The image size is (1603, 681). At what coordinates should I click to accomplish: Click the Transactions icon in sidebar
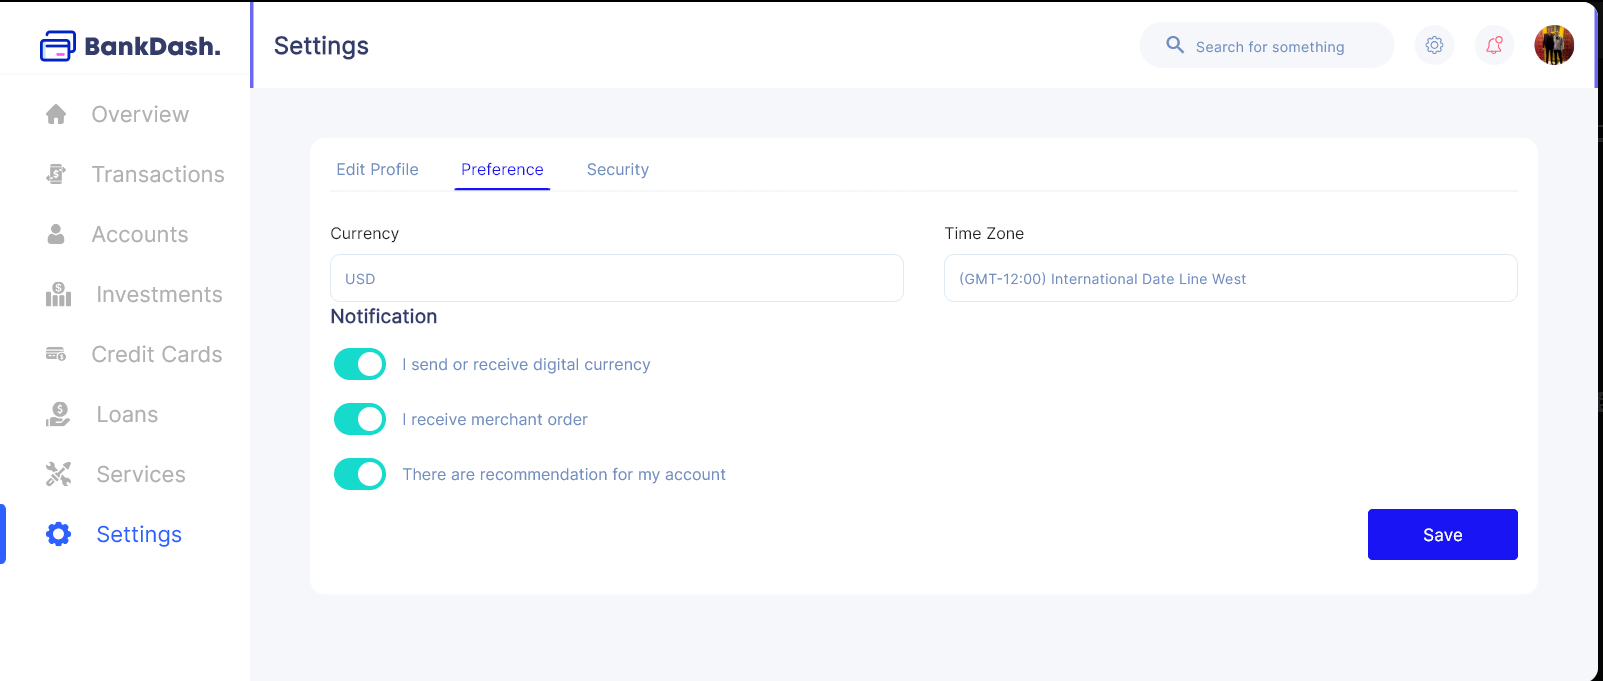coord(56,174)
